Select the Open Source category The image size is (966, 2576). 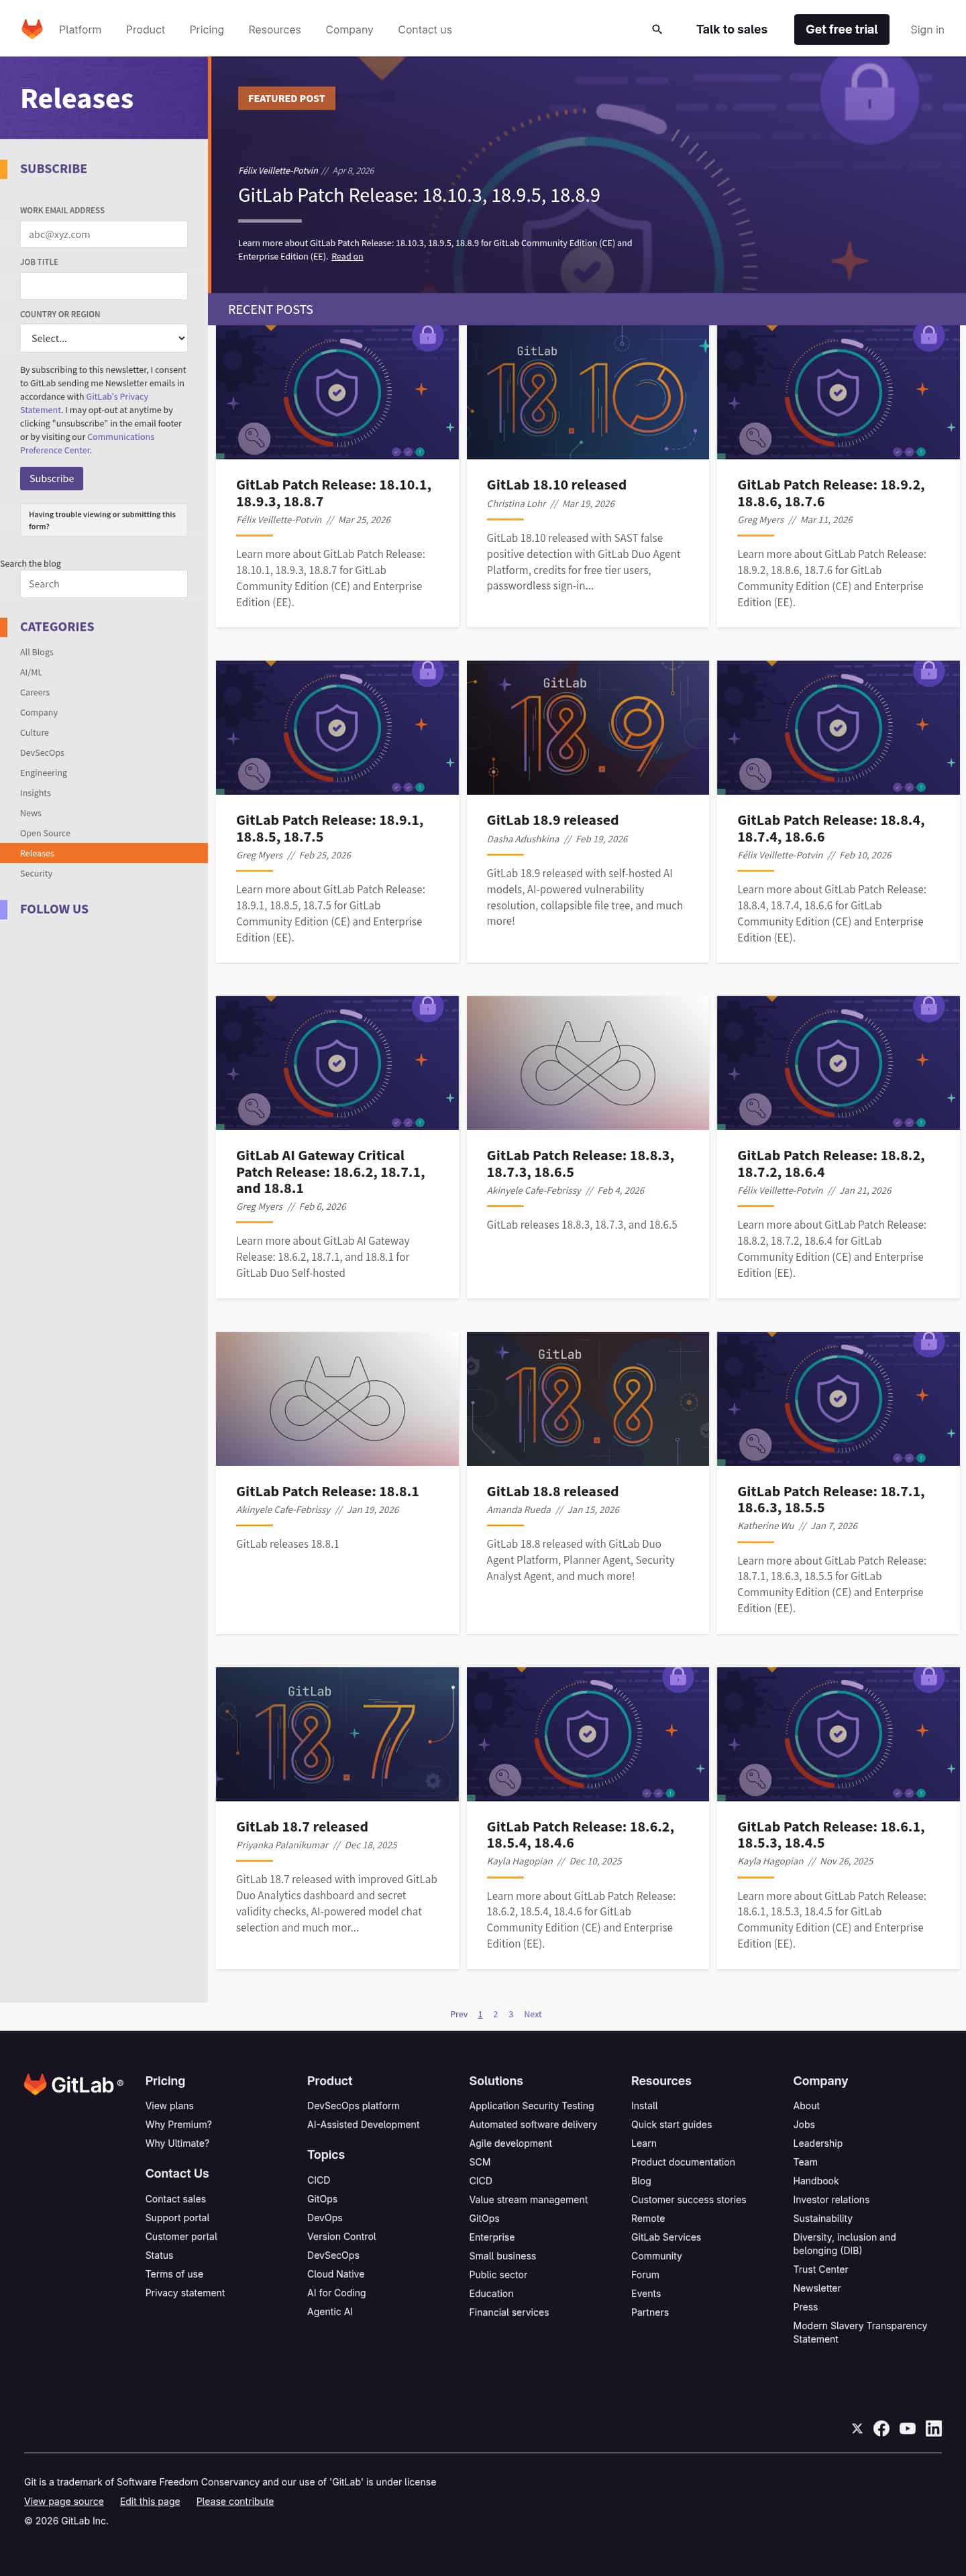45,833
